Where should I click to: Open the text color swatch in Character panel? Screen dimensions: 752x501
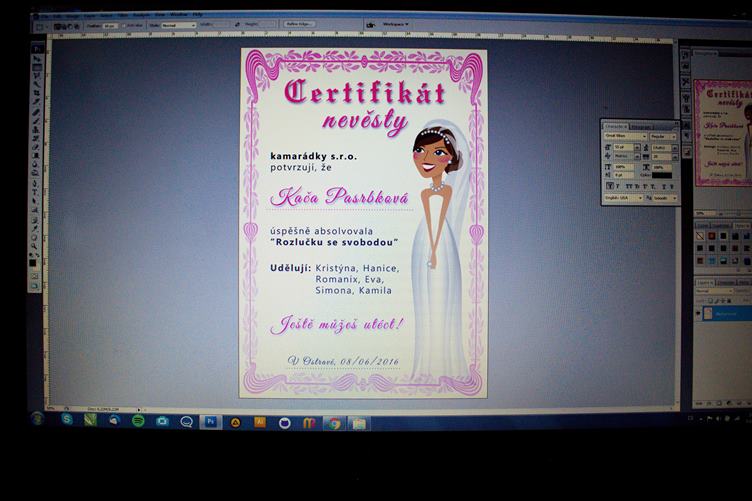tap(662, 175)
